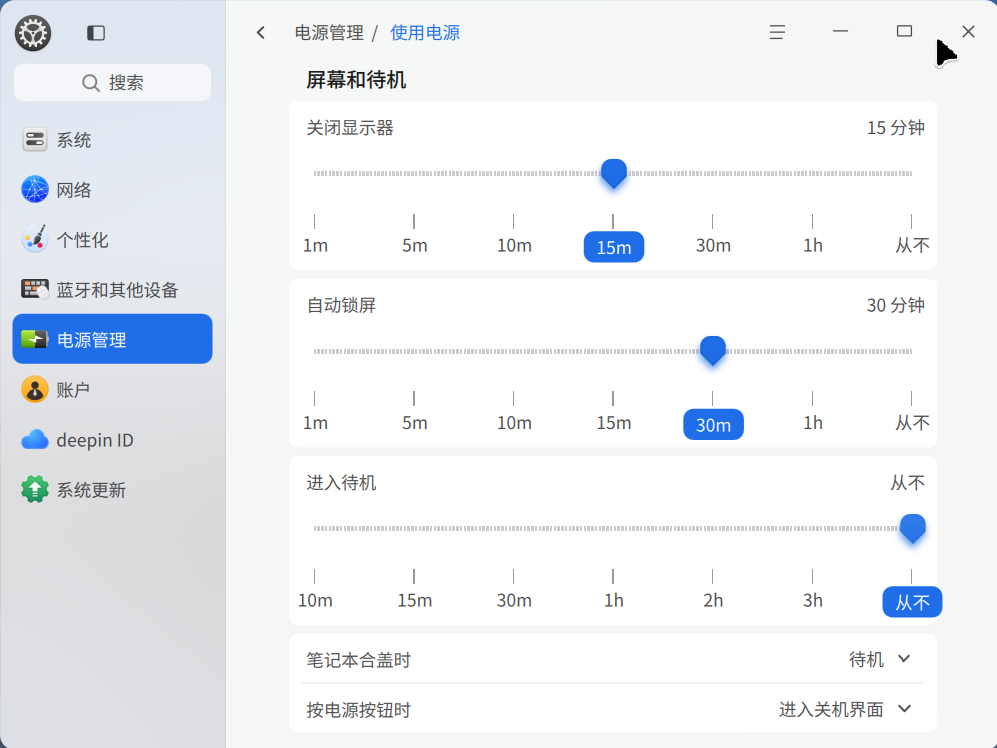Image resolution: width=997 pixels, height=748 pixels.
Task: Click the 网络 globe icon
Action: (35, 190)
